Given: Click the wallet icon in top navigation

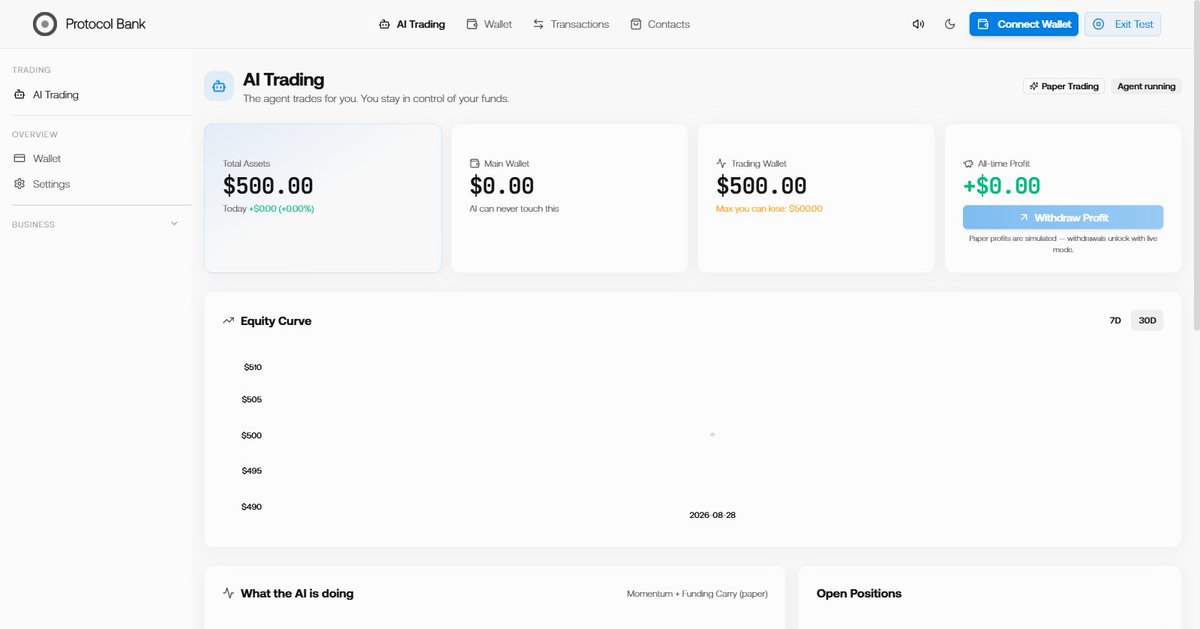Looking at the screenshot, I should [472, 24].
